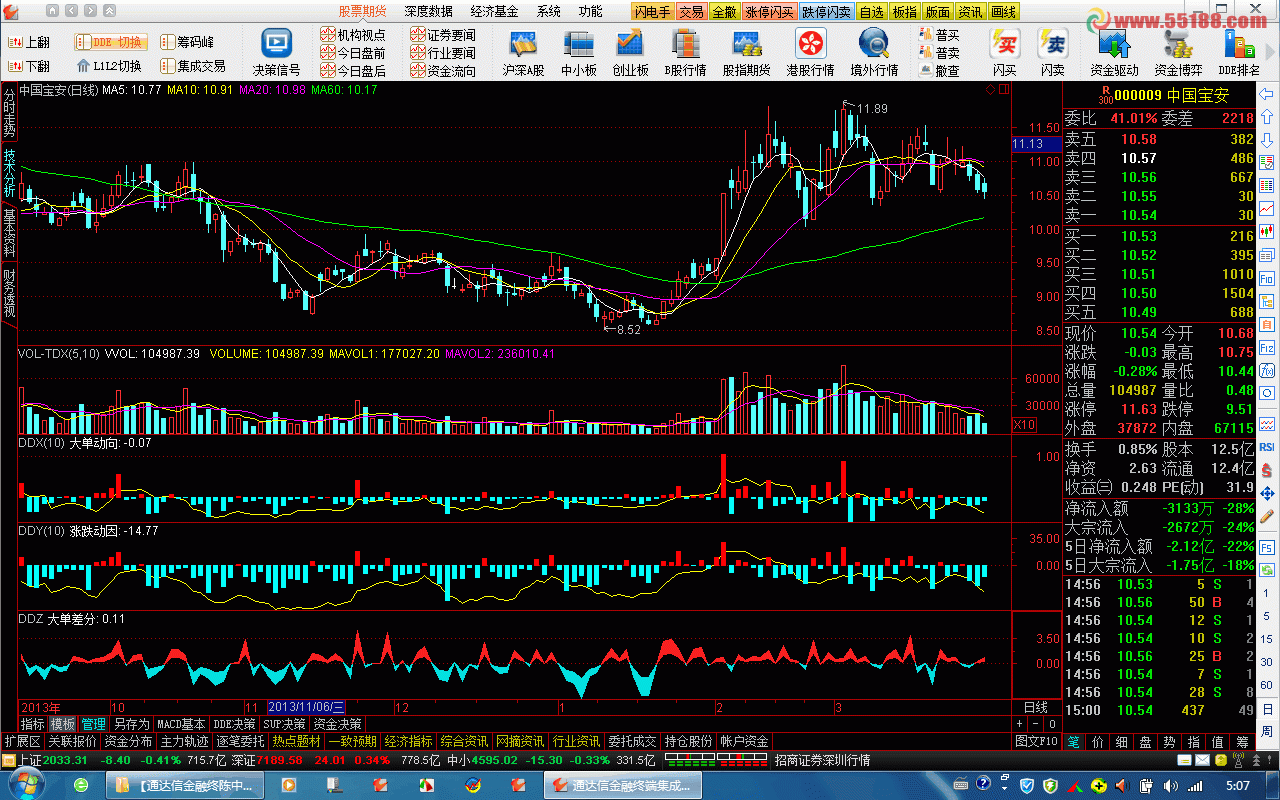Open the 筹码峰 chip peak tool
Image resolution: width=1280 pixels, height=800 pixels.
click(x=187, y=42)
